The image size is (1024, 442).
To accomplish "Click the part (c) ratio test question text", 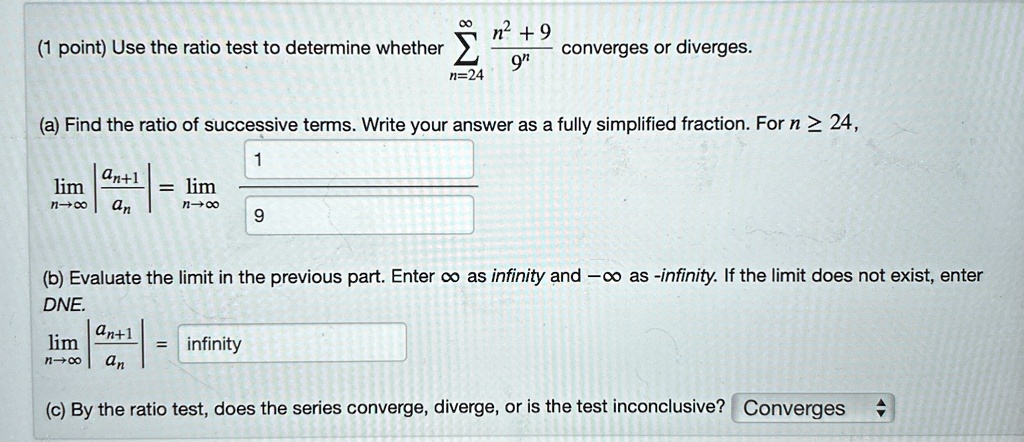I will 385,409.
